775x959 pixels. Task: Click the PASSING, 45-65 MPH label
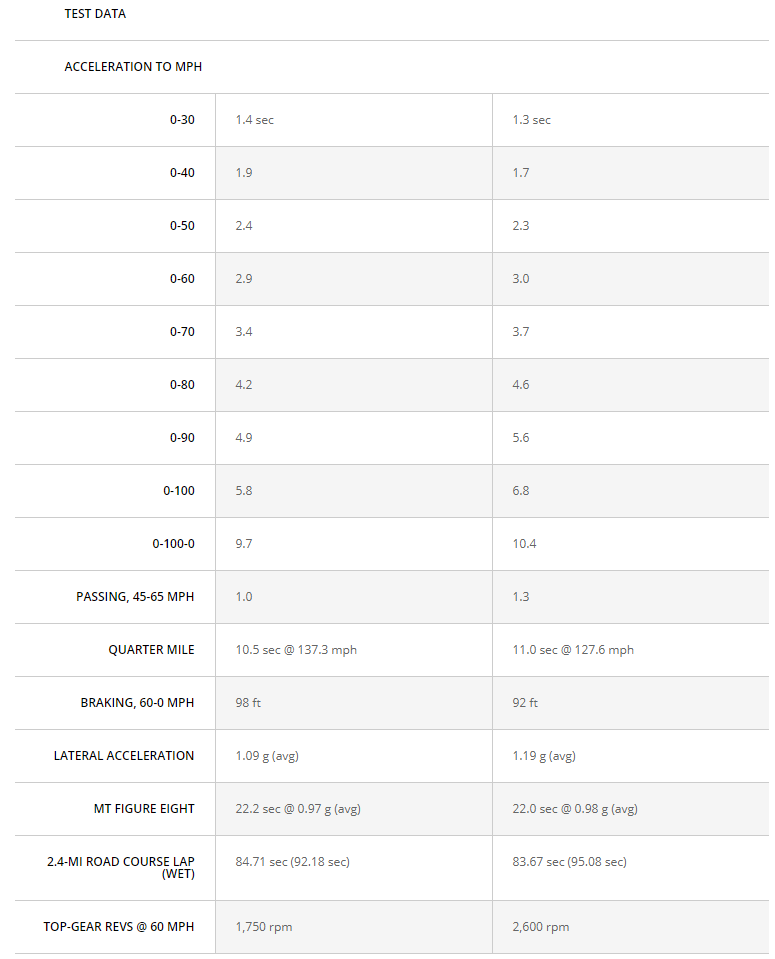(x=135, y=597)
